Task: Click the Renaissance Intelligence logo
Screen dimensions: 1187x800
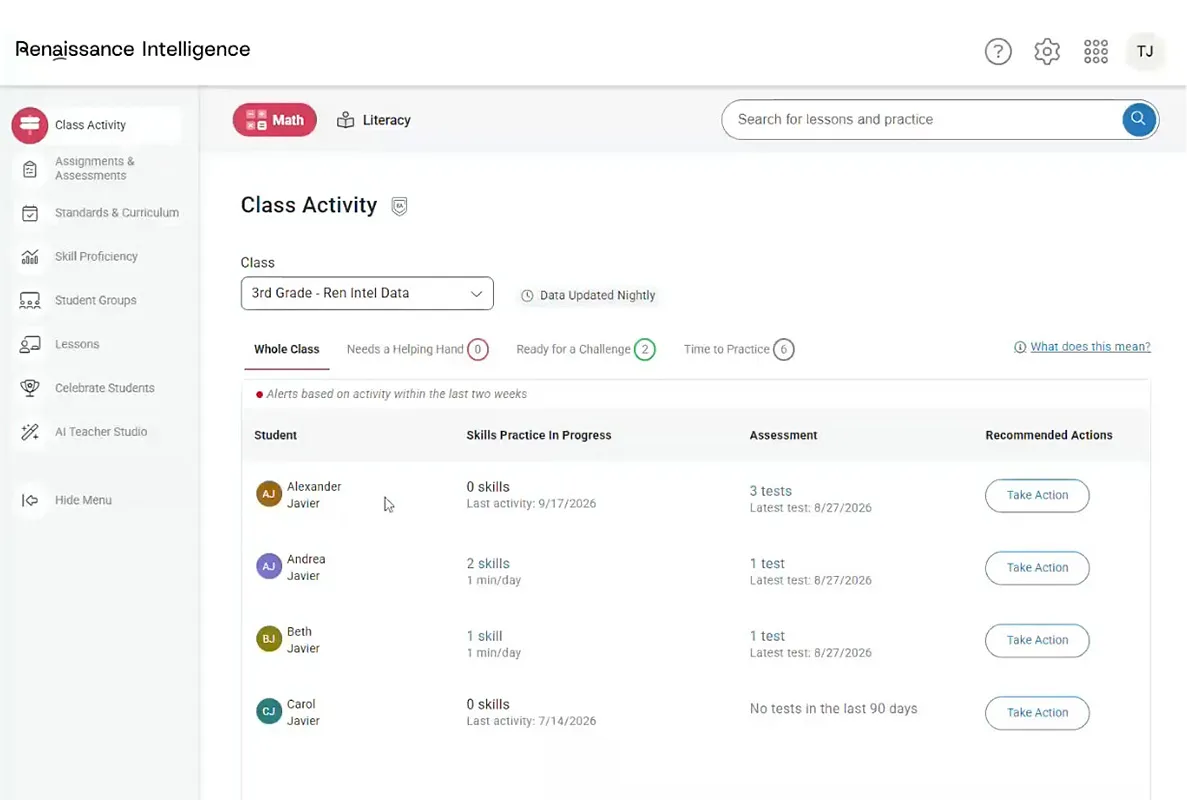Action: [132, 49]
